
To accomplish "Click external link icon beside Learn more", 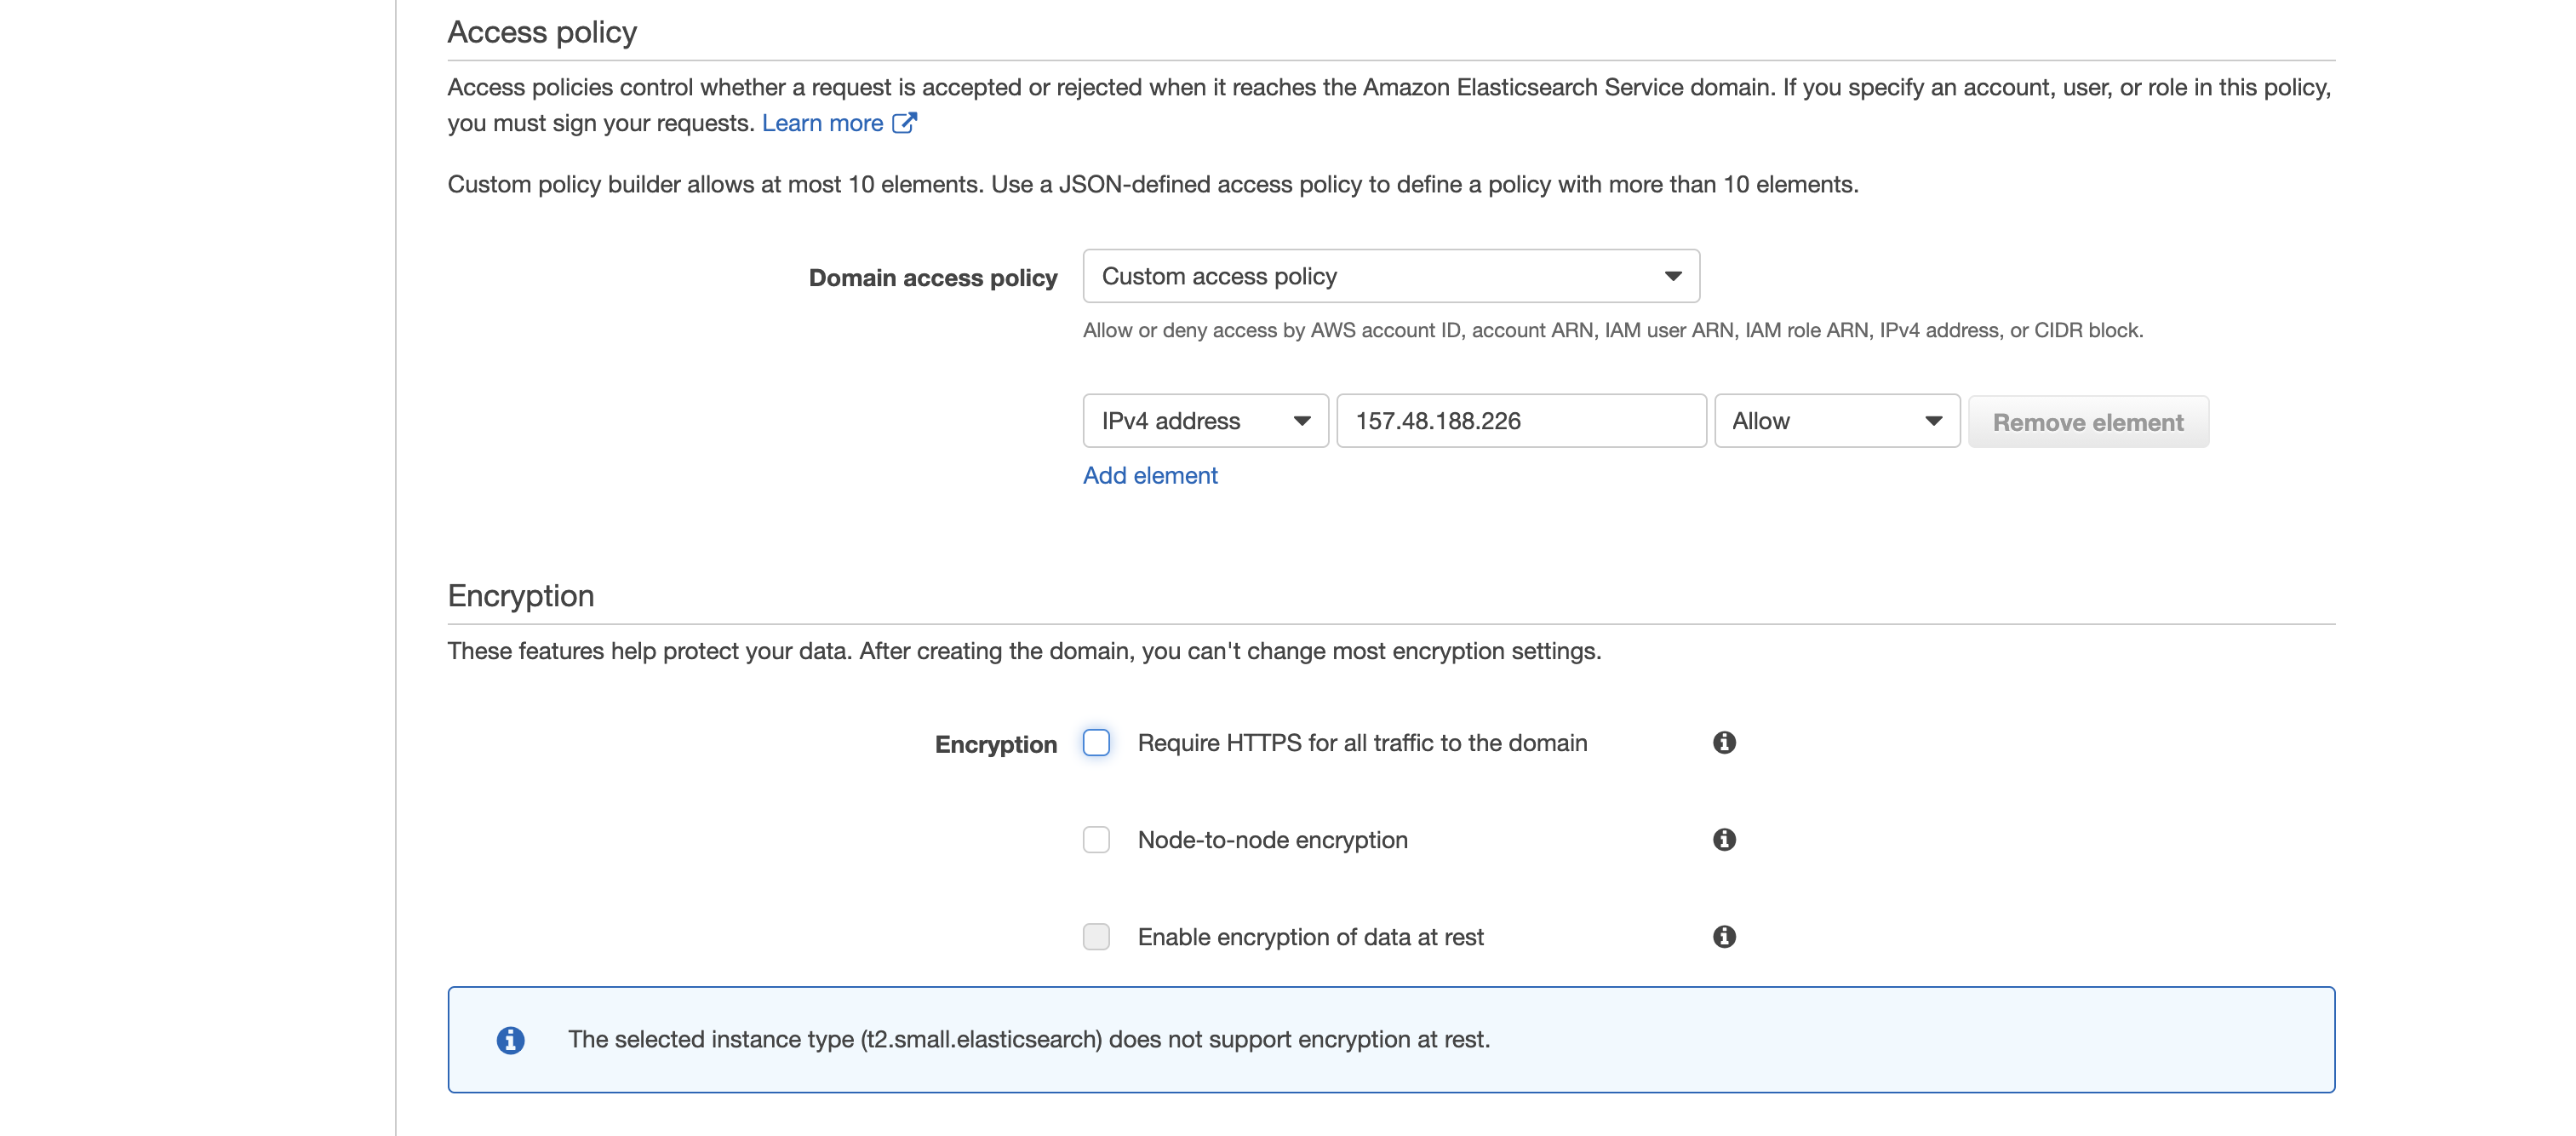I will click(x=904, y=122).
